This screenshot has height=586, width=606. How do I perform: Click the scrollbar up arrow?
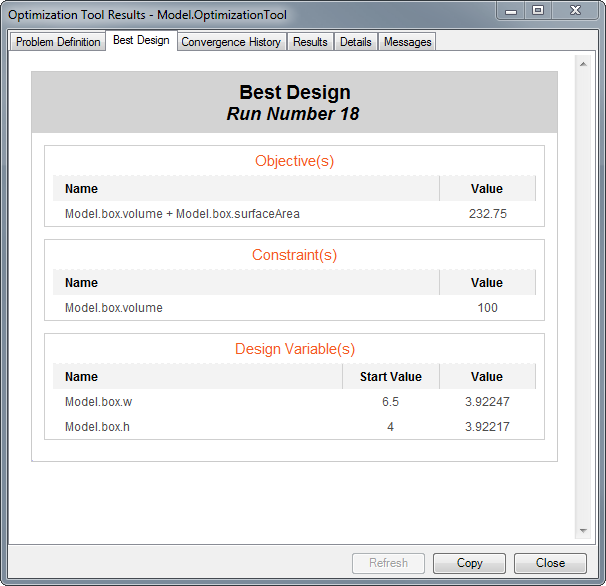[583, 63]
